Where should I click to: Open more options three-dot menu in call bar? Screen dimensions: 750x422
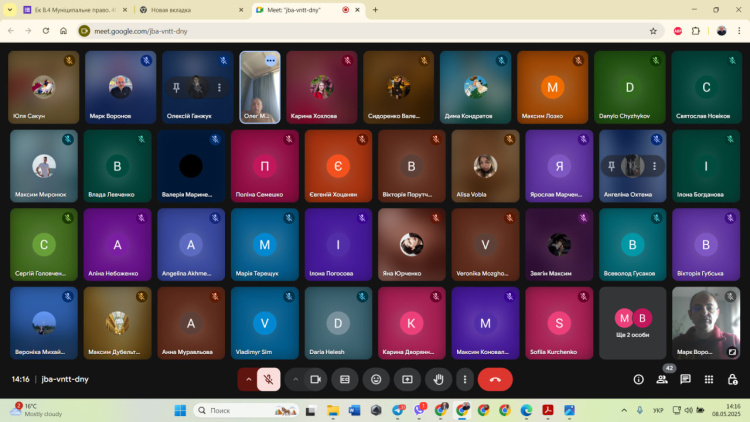pyautogui.click(x=464, y=379)
